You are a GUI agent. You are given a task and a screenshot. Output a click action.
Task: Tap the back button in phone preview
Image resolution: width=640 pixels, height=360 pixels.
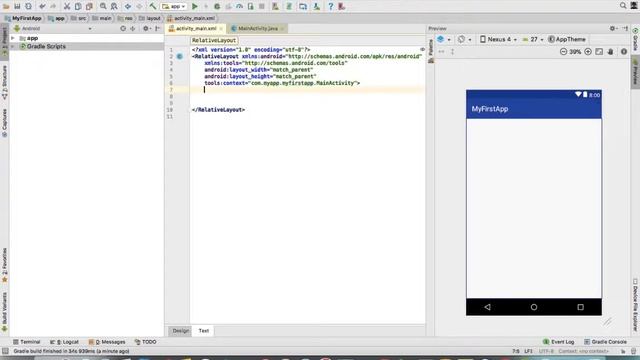[487, 307]
